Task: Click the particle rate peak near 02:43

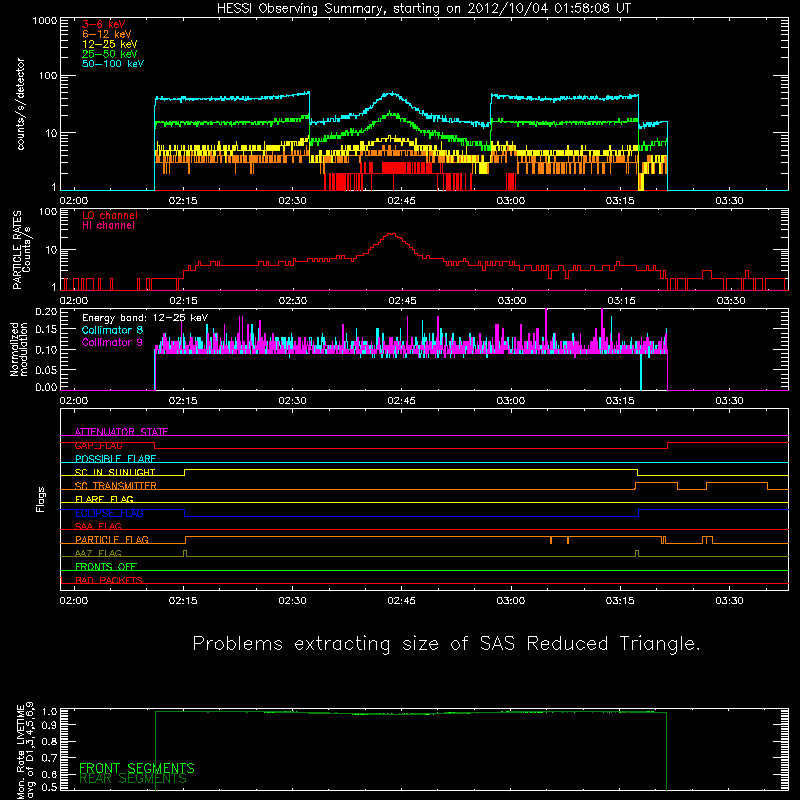Action: click(x=391, y=234)
